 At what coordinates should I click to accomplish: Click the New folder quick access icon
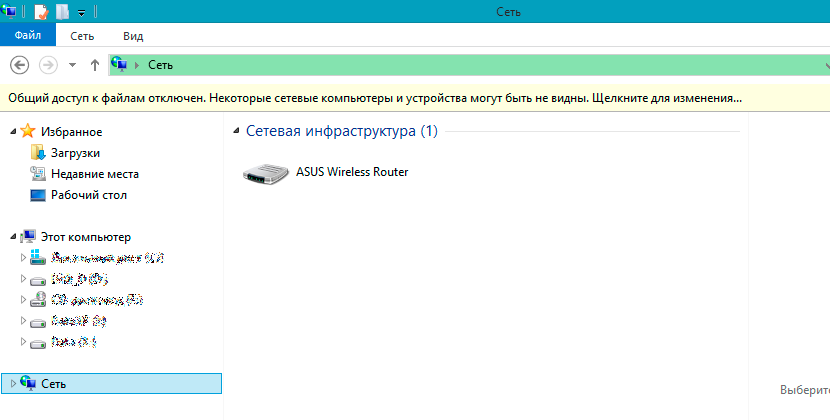[x=62, y=12]
